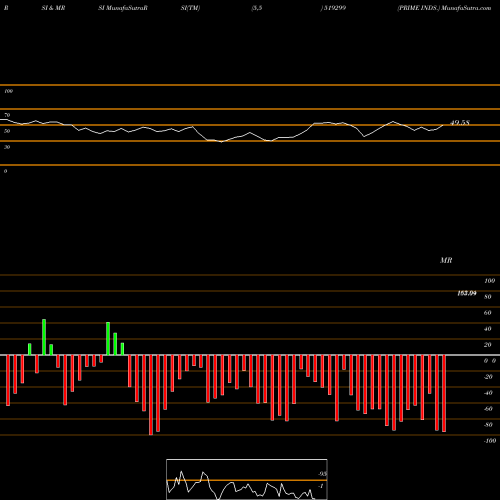Click the -100 label on MR axis
This screenshot has width=500, height=500.
[490, 441]
